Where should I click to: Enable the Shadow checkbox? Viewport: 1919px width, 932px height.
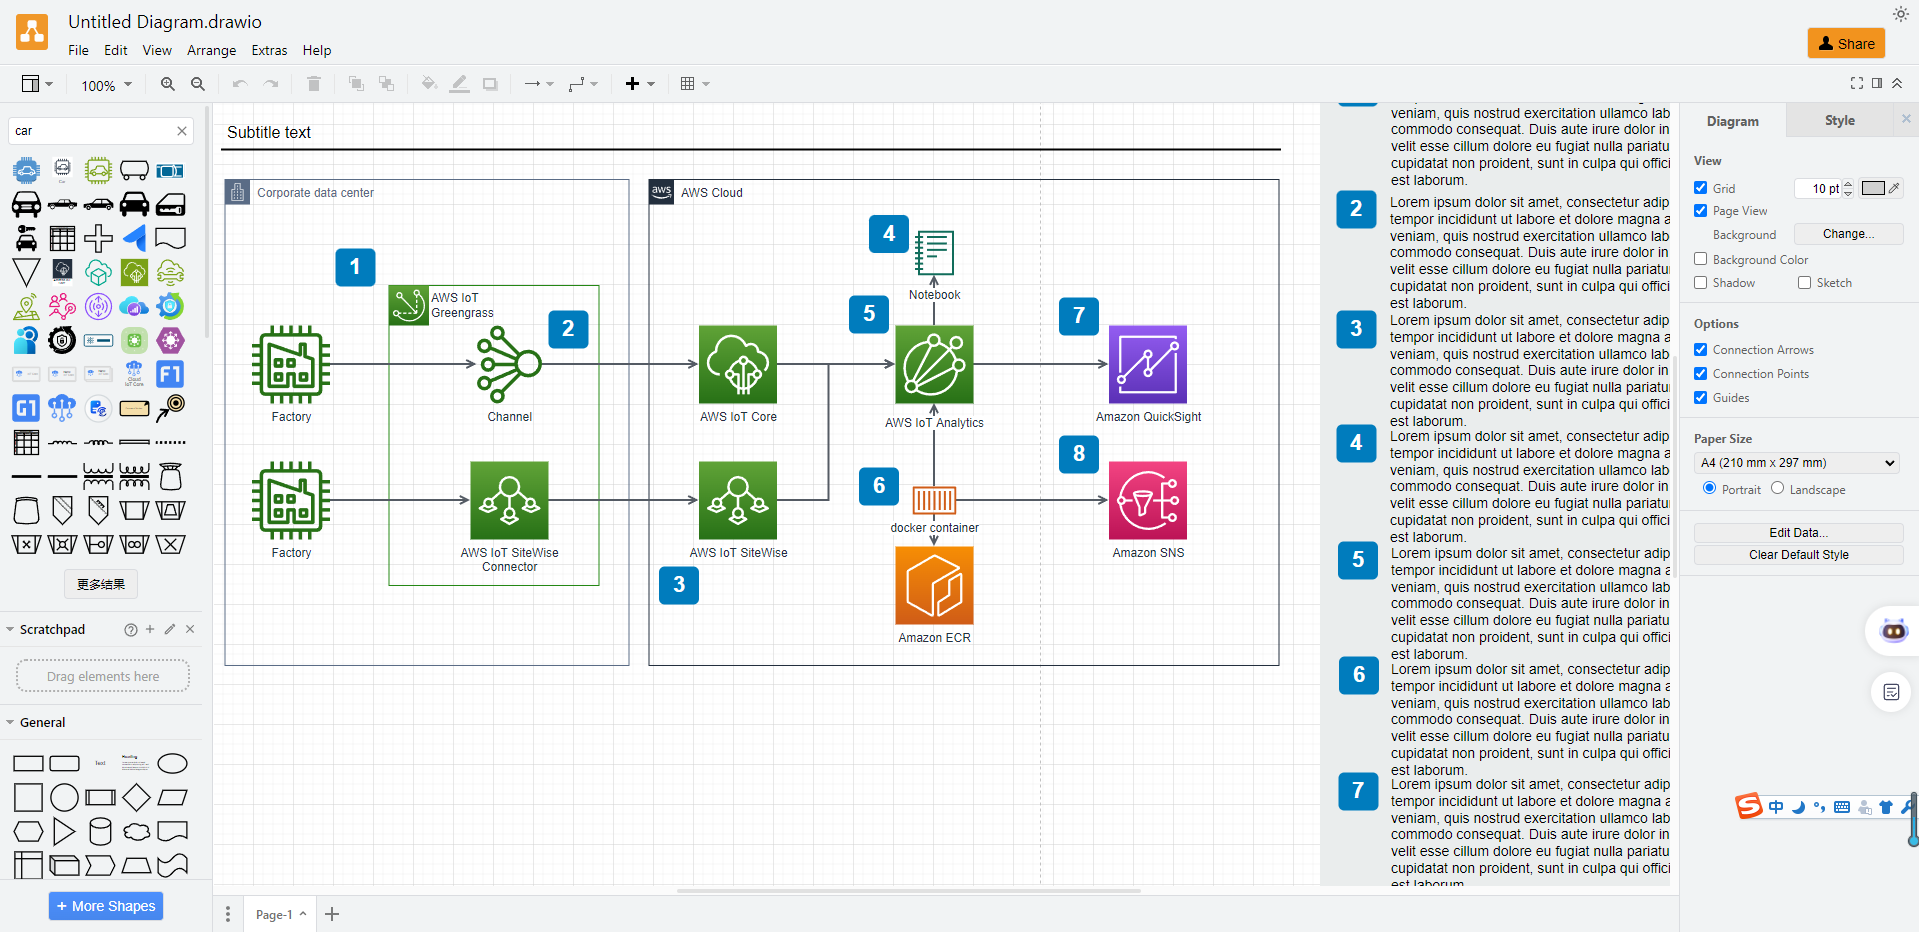[x=1701, y=283]
